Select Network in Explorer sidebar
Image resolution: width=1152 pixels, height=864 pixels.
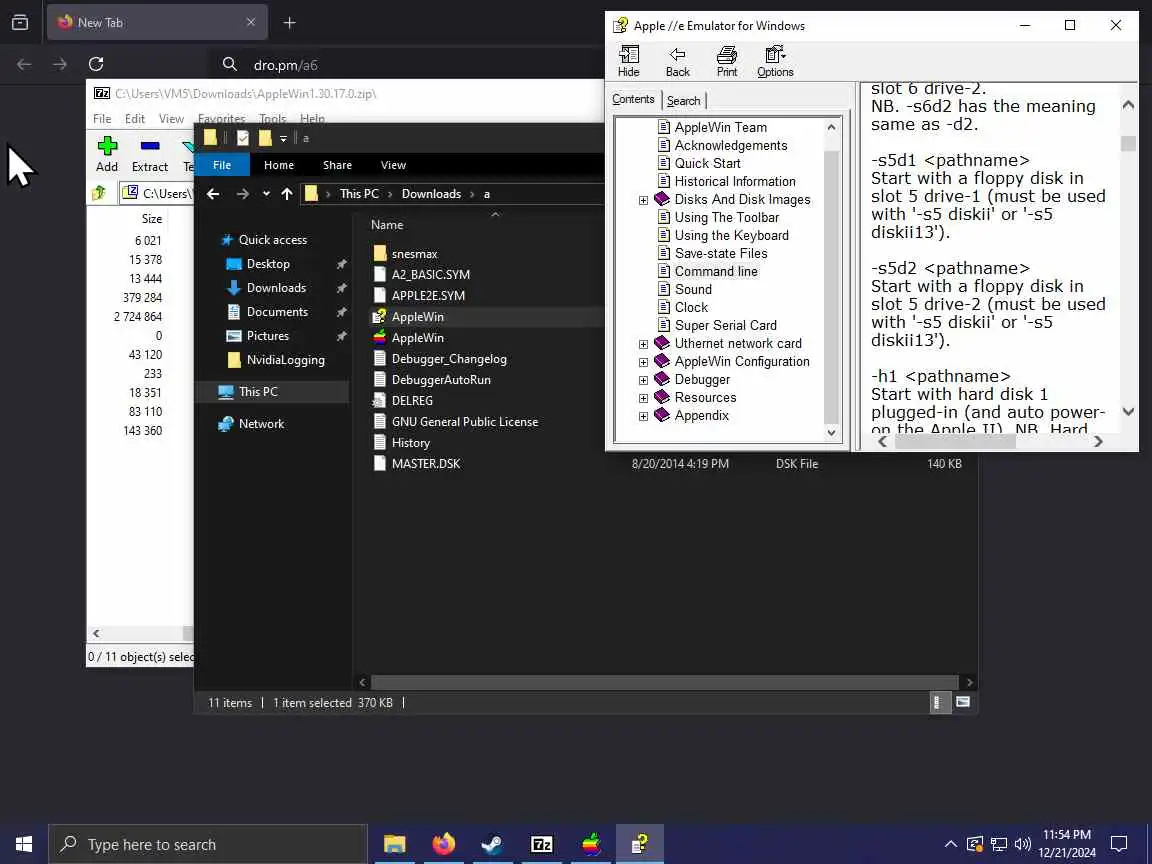[x=262, y=424]
